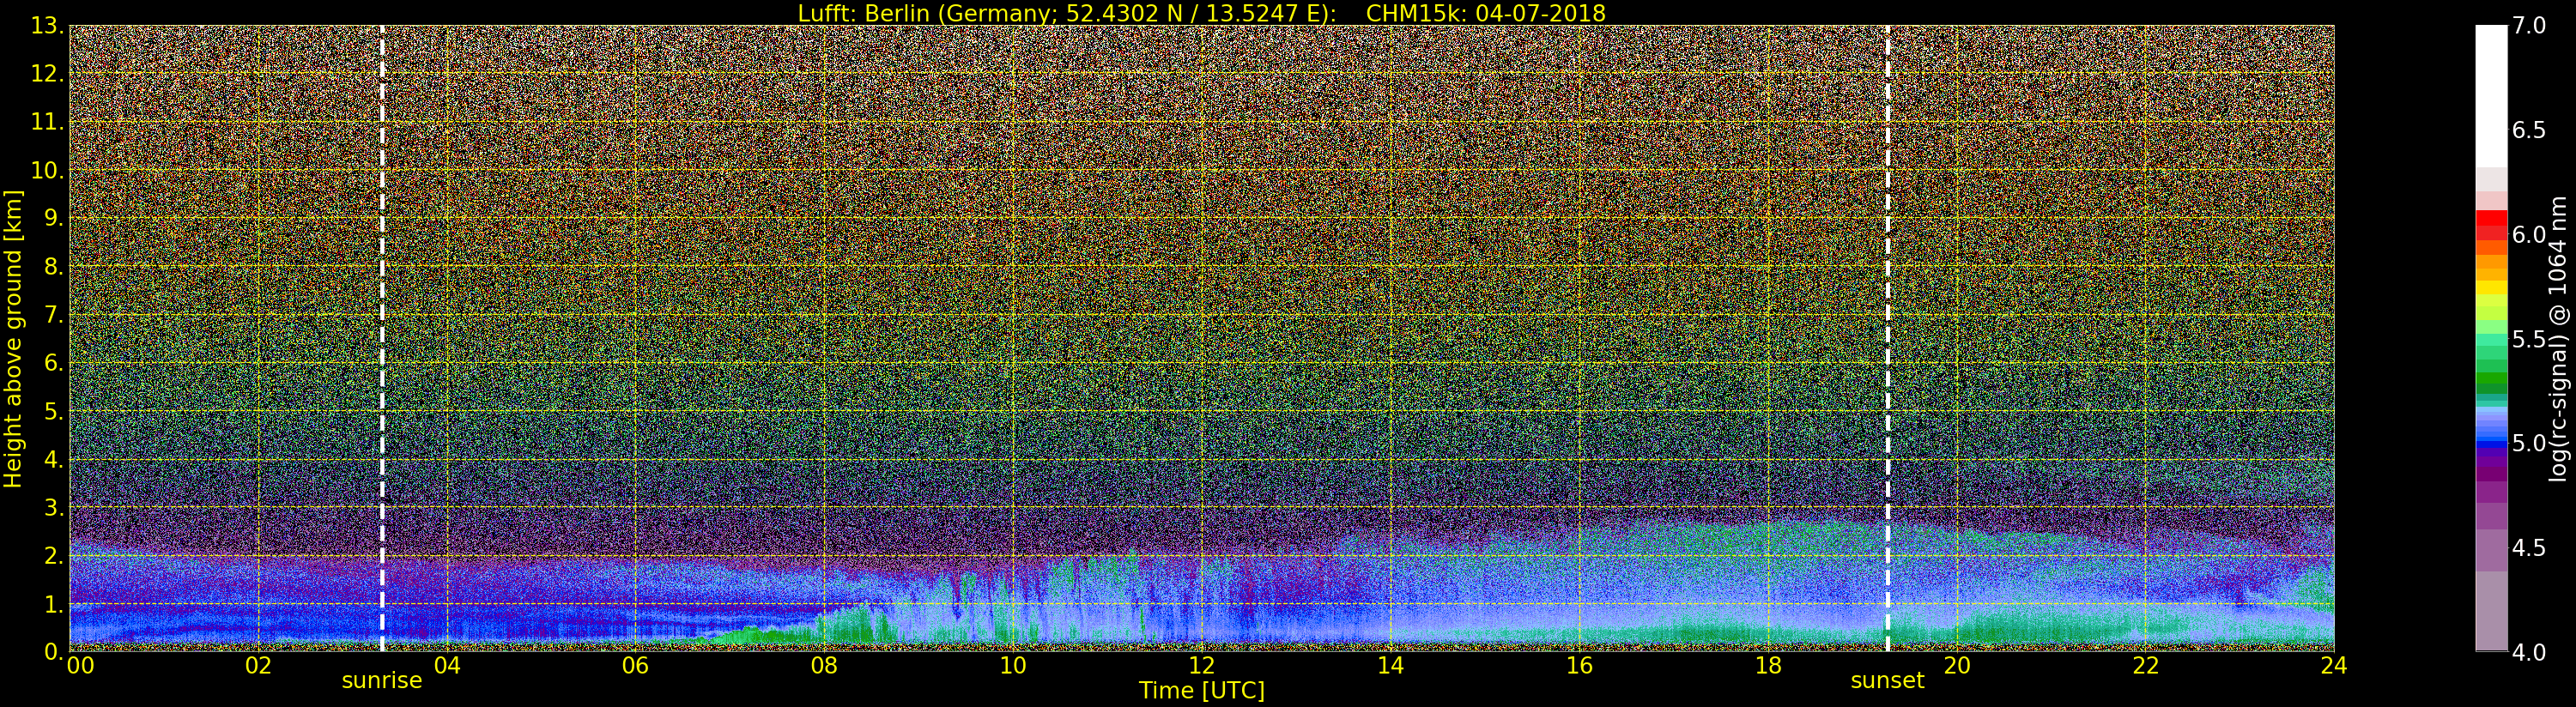Image resolution: width=2576 pixels, height=707 pixels.
Task: Click the colorbar tick value '4.0'
Action: [x=2529, y=652]
